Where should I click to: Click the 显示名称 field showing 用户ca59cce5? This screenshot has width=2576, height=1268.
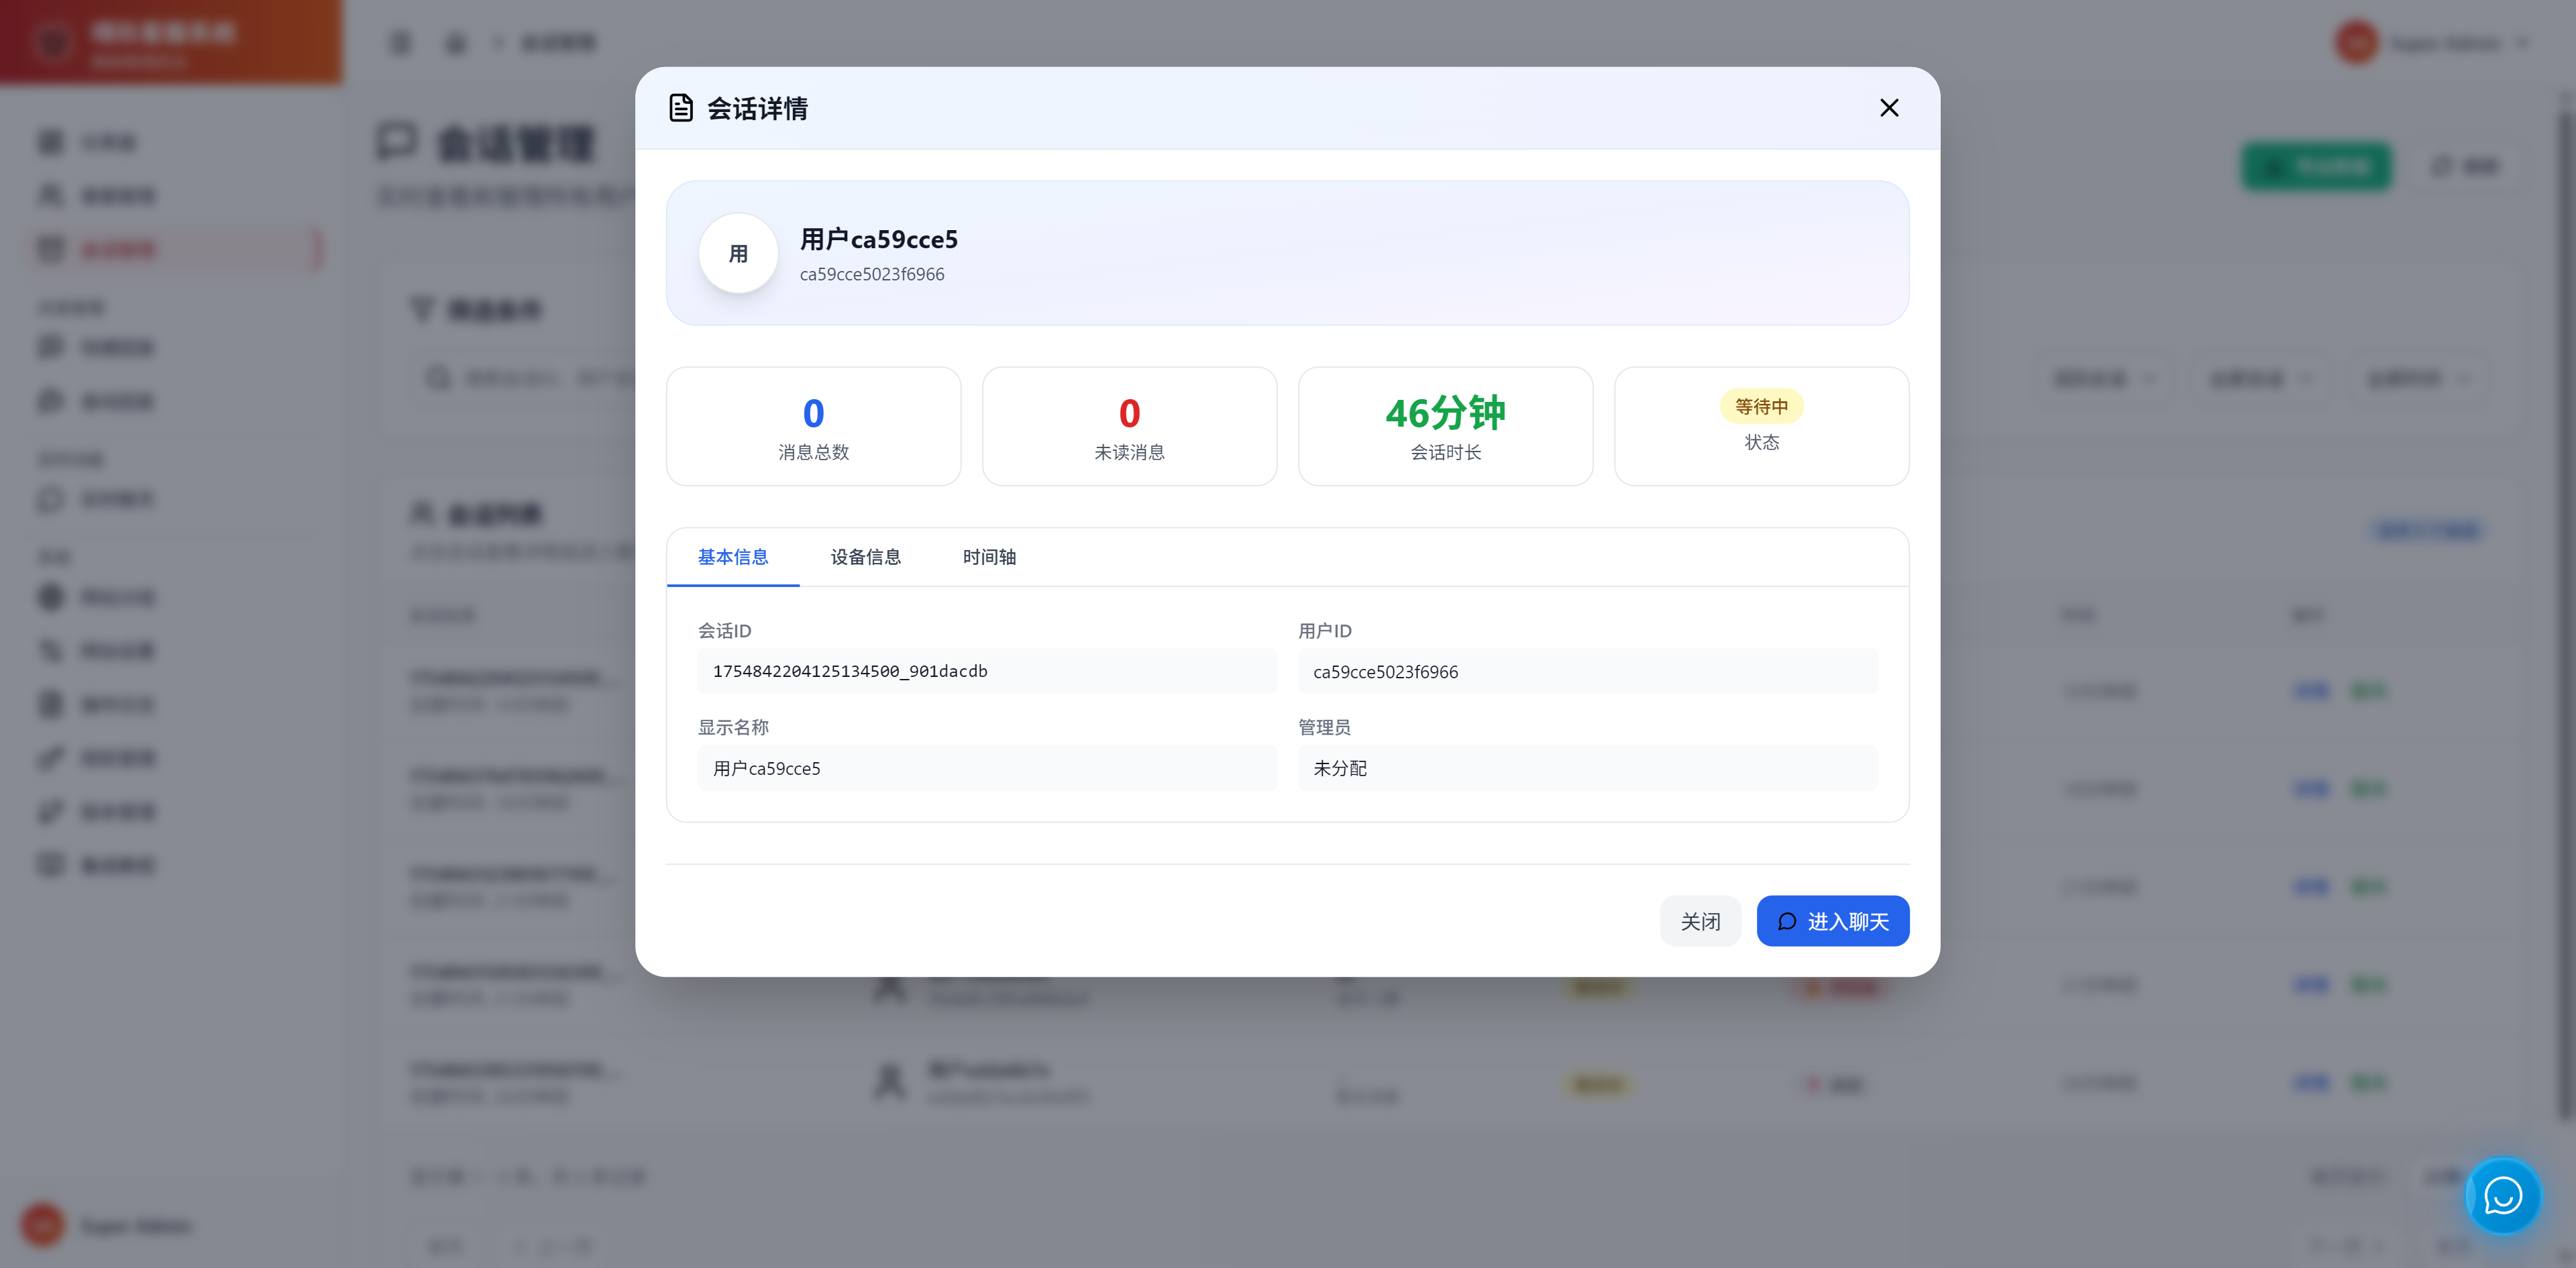click(x=987, y=768)
